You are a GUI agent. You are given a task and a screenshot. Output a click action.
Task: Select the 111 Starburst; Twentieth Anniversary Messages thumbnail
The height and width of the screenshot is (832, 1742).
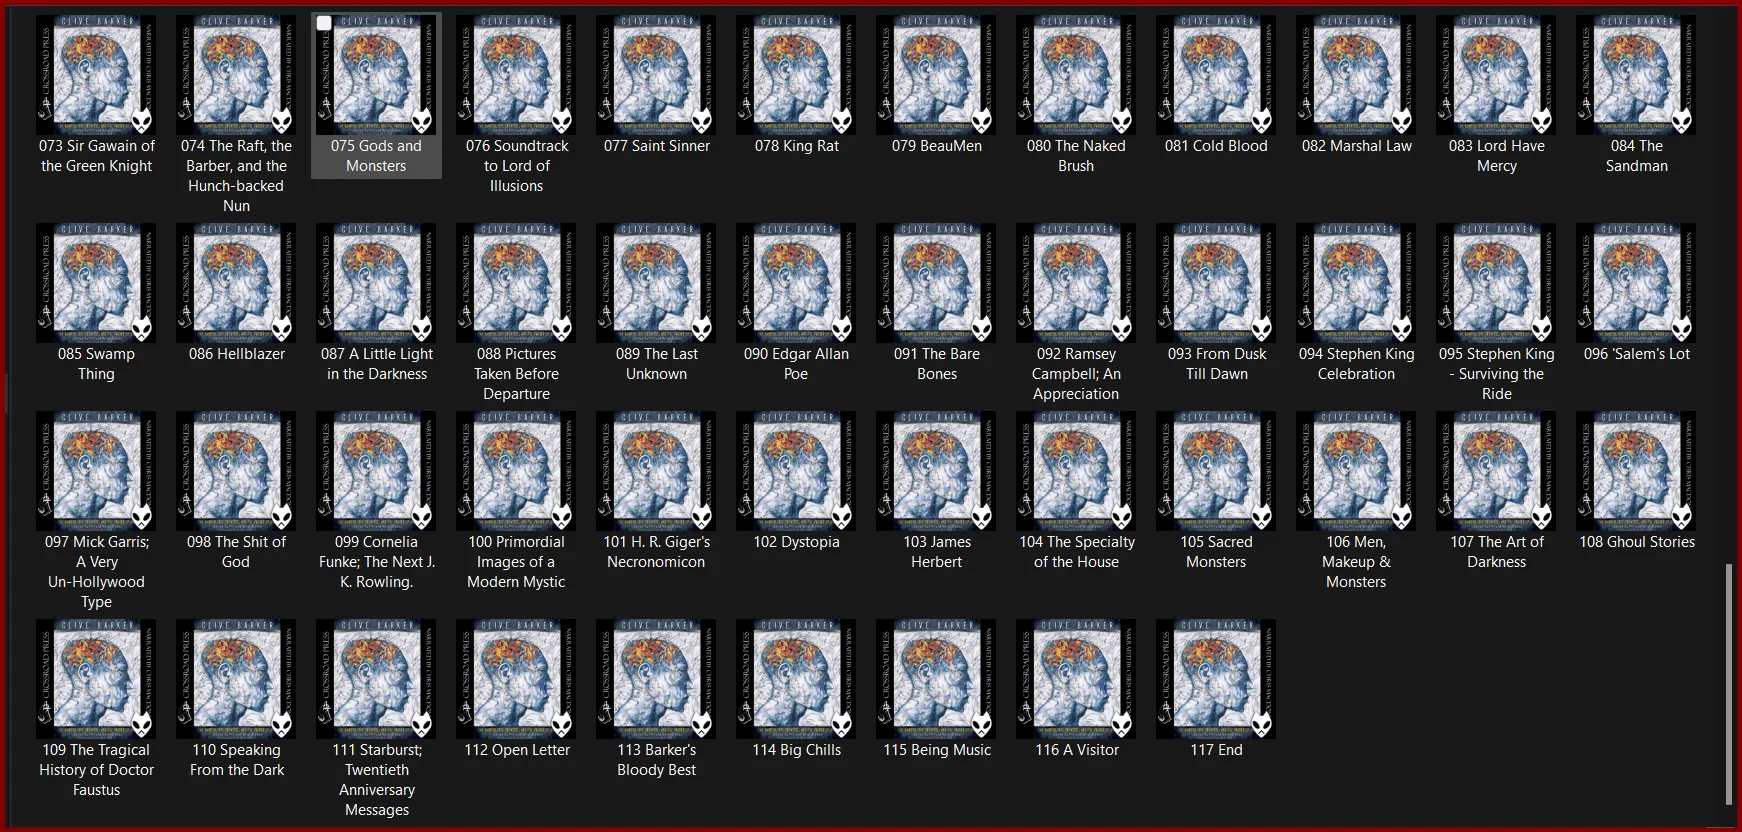pyautogui.click(x=376, y=679)
